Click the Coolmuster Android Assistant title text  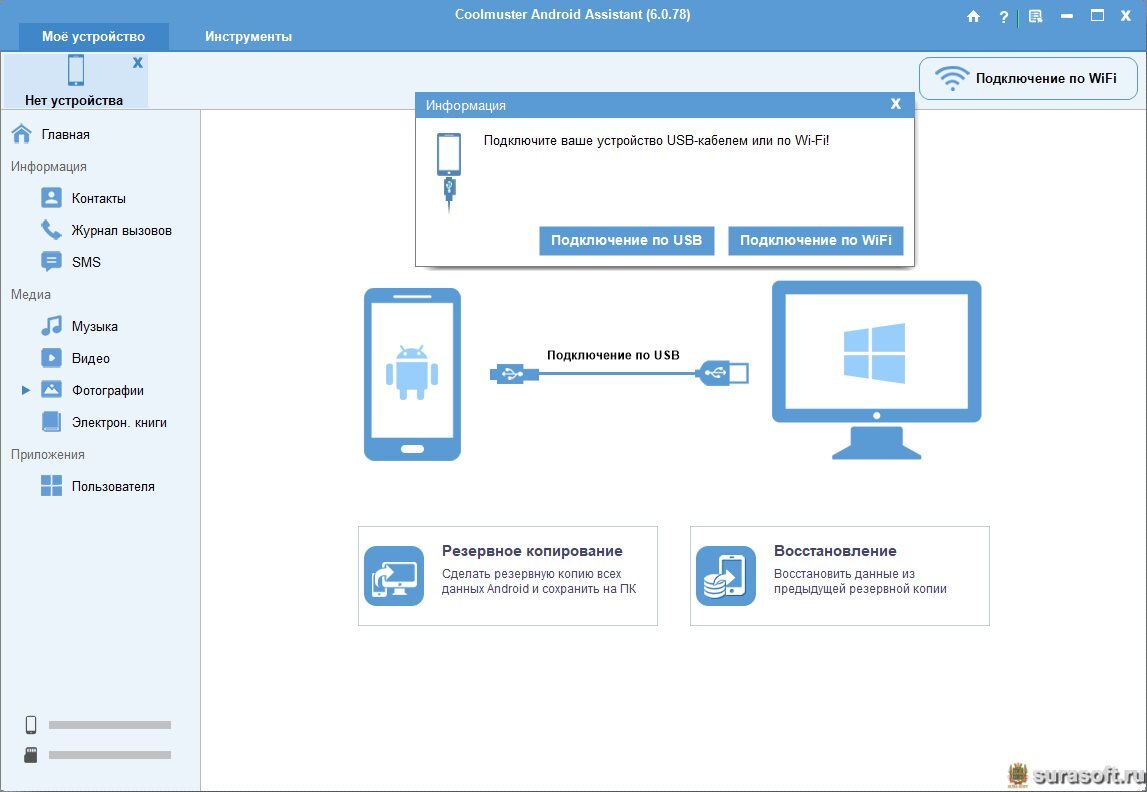click(x=573, y=15)
